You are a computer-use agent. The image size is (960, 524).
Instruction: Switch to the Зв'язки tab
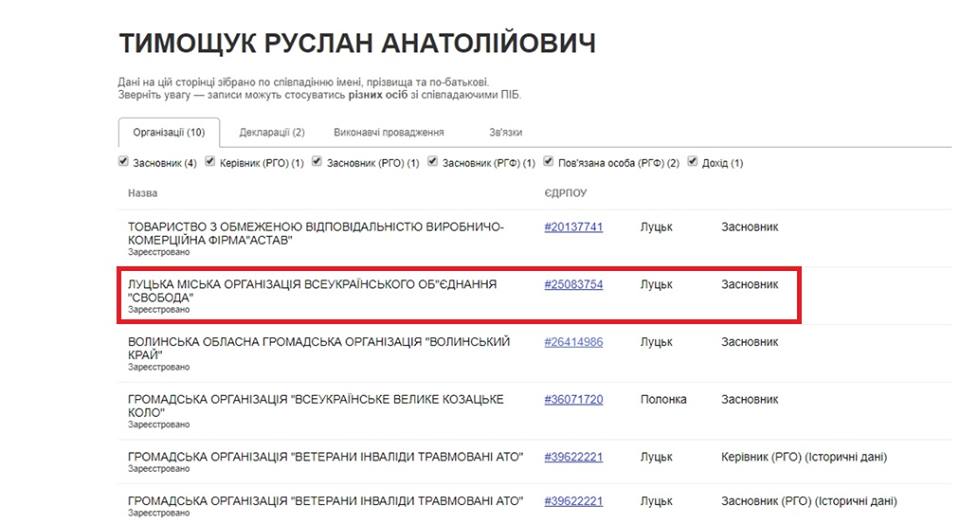click(x=504, y=132)
